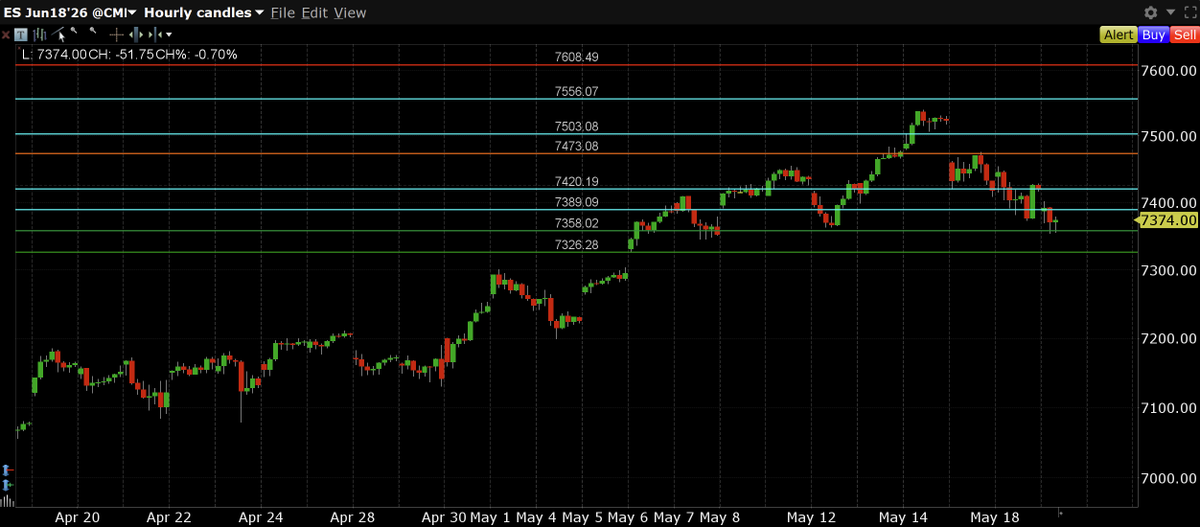The height and width of the screenshot is (527, 1200).
Task: Click the red X remove-drawing icon
Action: (5, 34)
